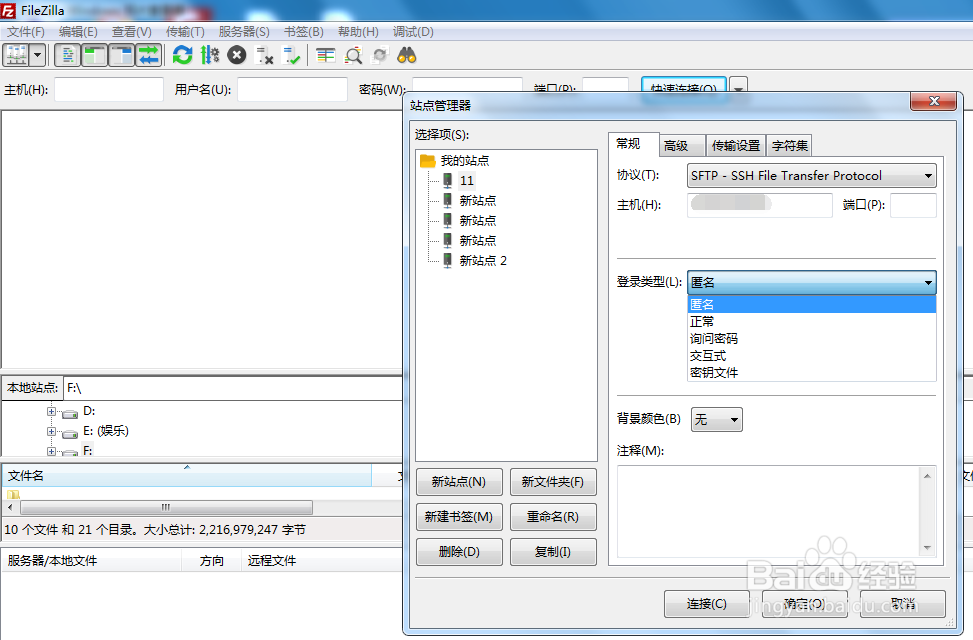Click the reconnect to last server icon
The width and height of the screenshot is (973, 640).
point(291,55)
